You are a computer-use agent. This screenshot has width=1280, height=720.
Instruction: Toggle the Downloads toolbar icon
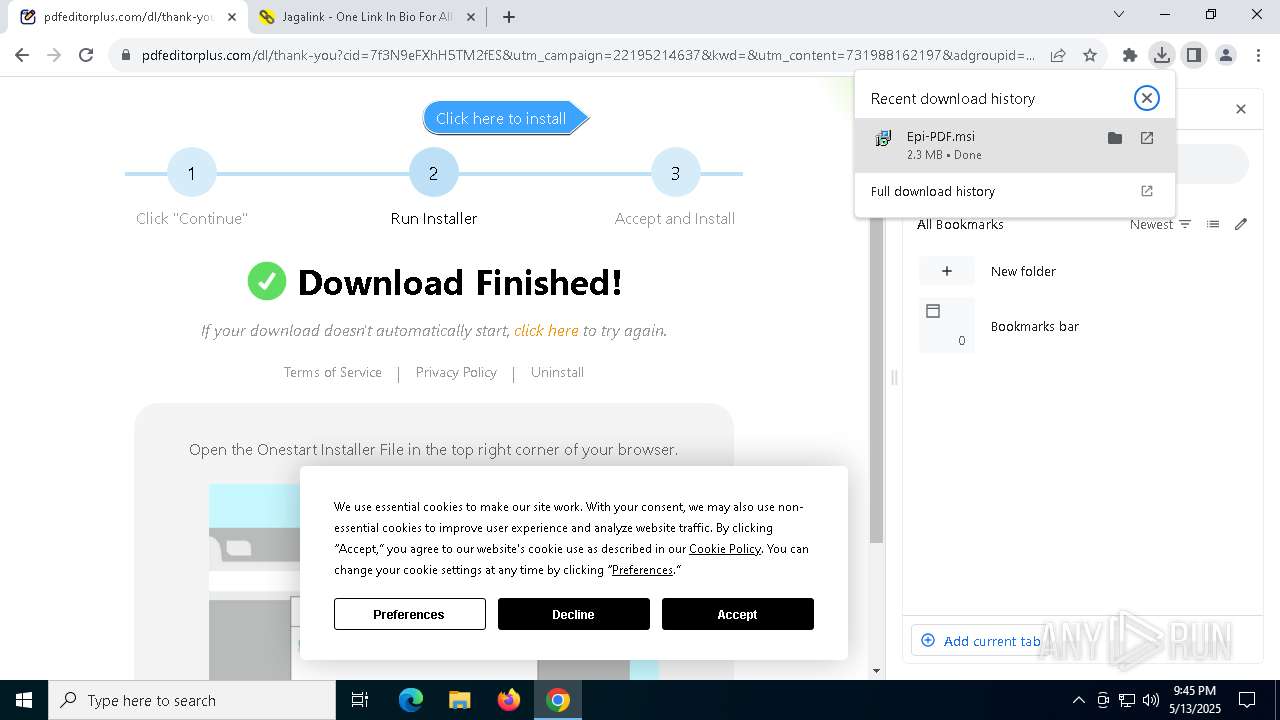(1162, 55)
